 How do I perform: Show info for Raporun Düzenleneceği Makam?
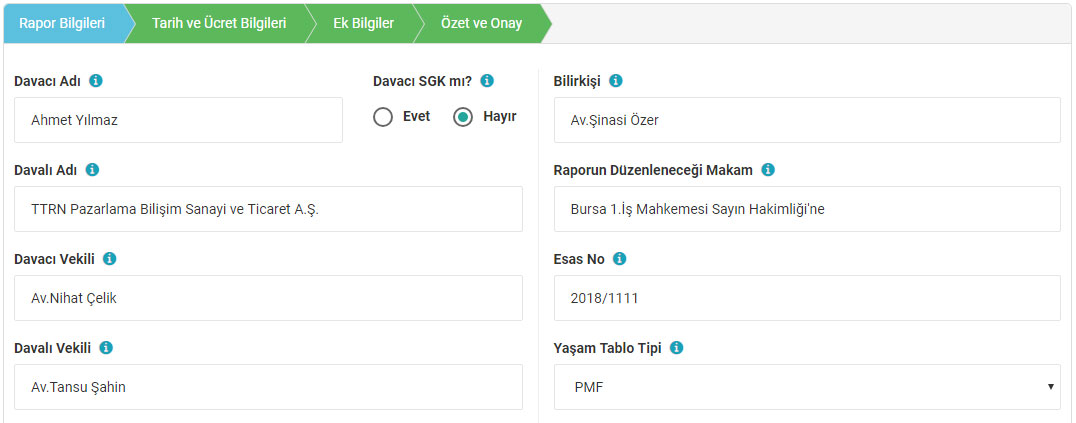(x=769, y=170)
